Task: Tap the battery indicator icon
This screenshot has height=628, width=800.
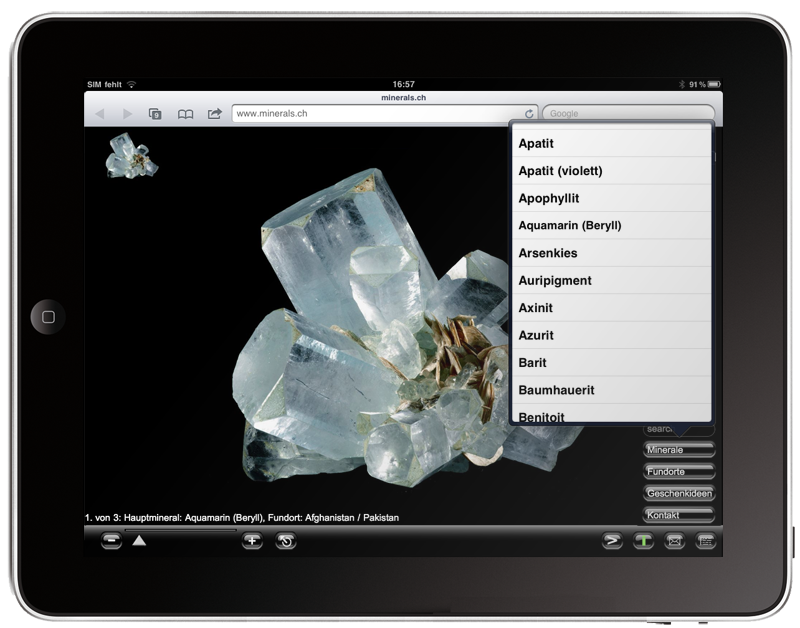Action: point(714,84)
